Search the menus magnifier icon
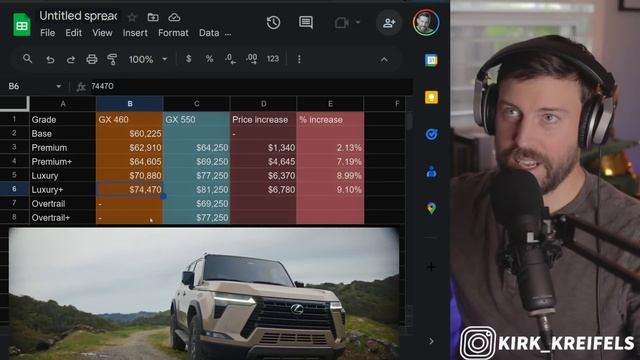This screenshot has width=640, height=360. tap(27, 59)
